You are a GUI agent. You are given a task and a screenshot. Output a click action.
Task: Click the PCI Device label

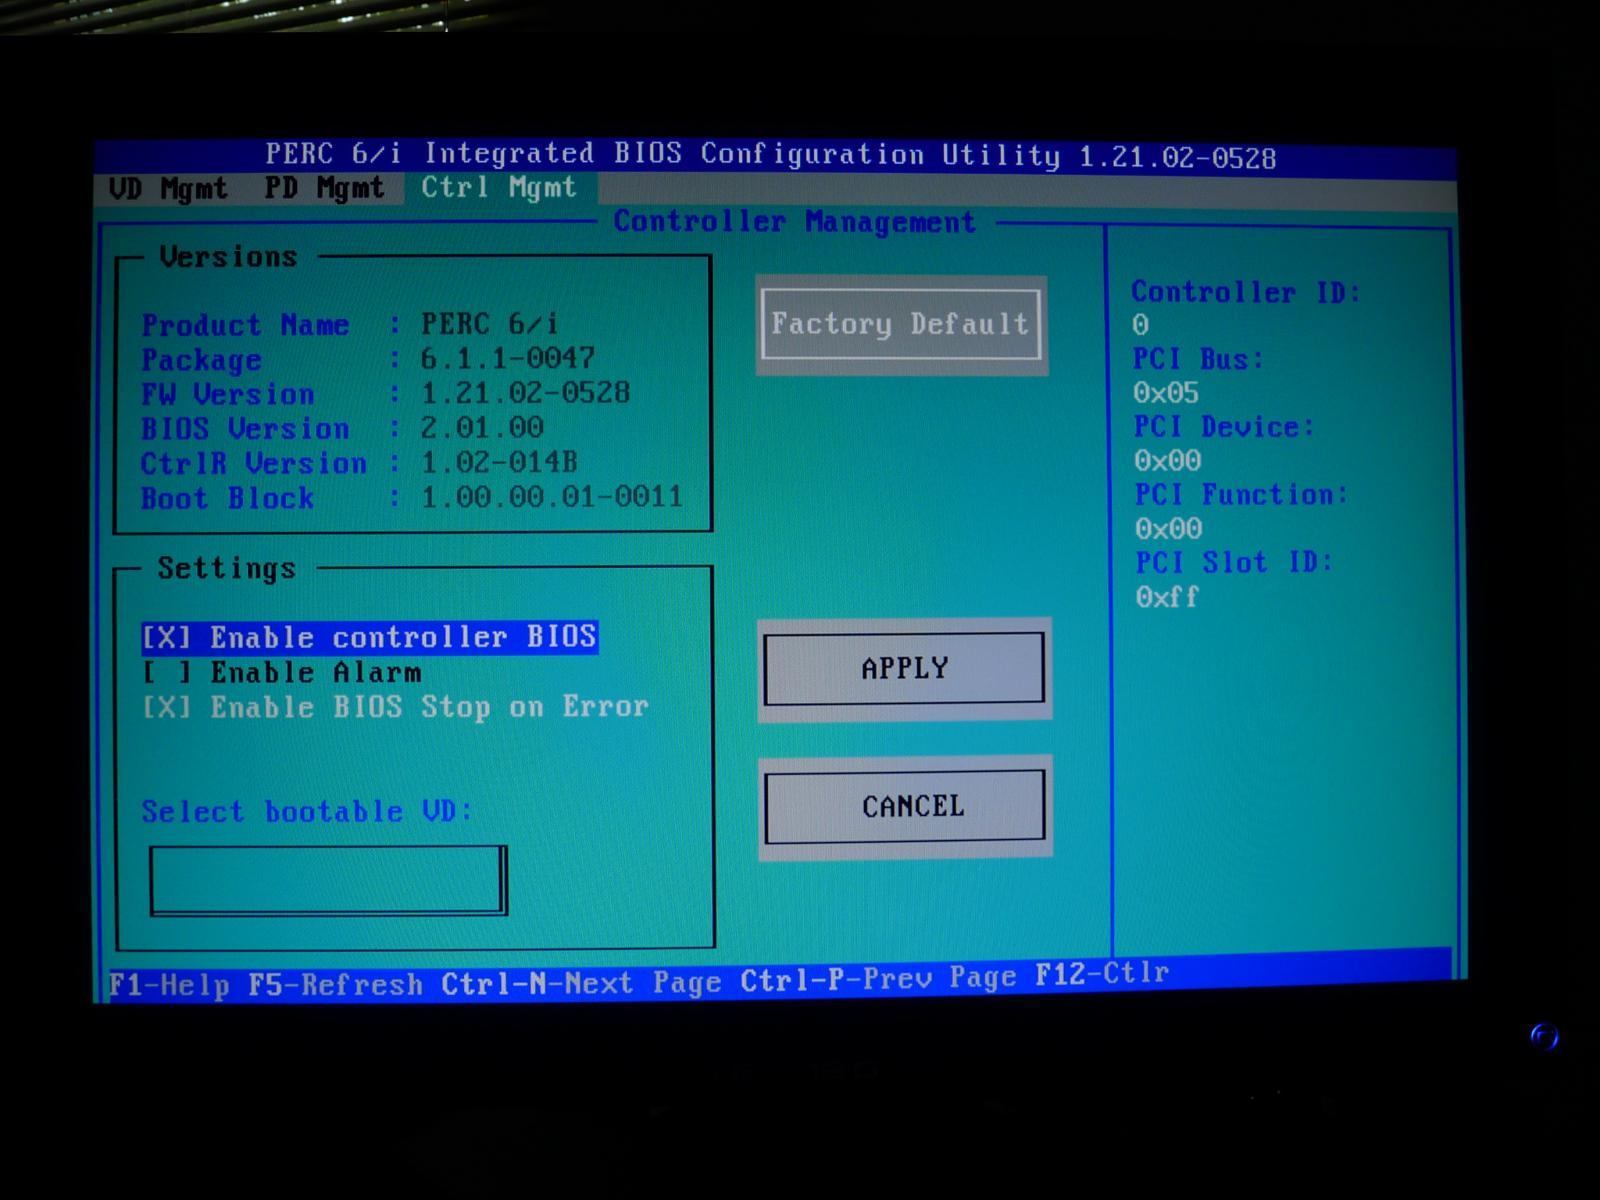pos(1224,427)
